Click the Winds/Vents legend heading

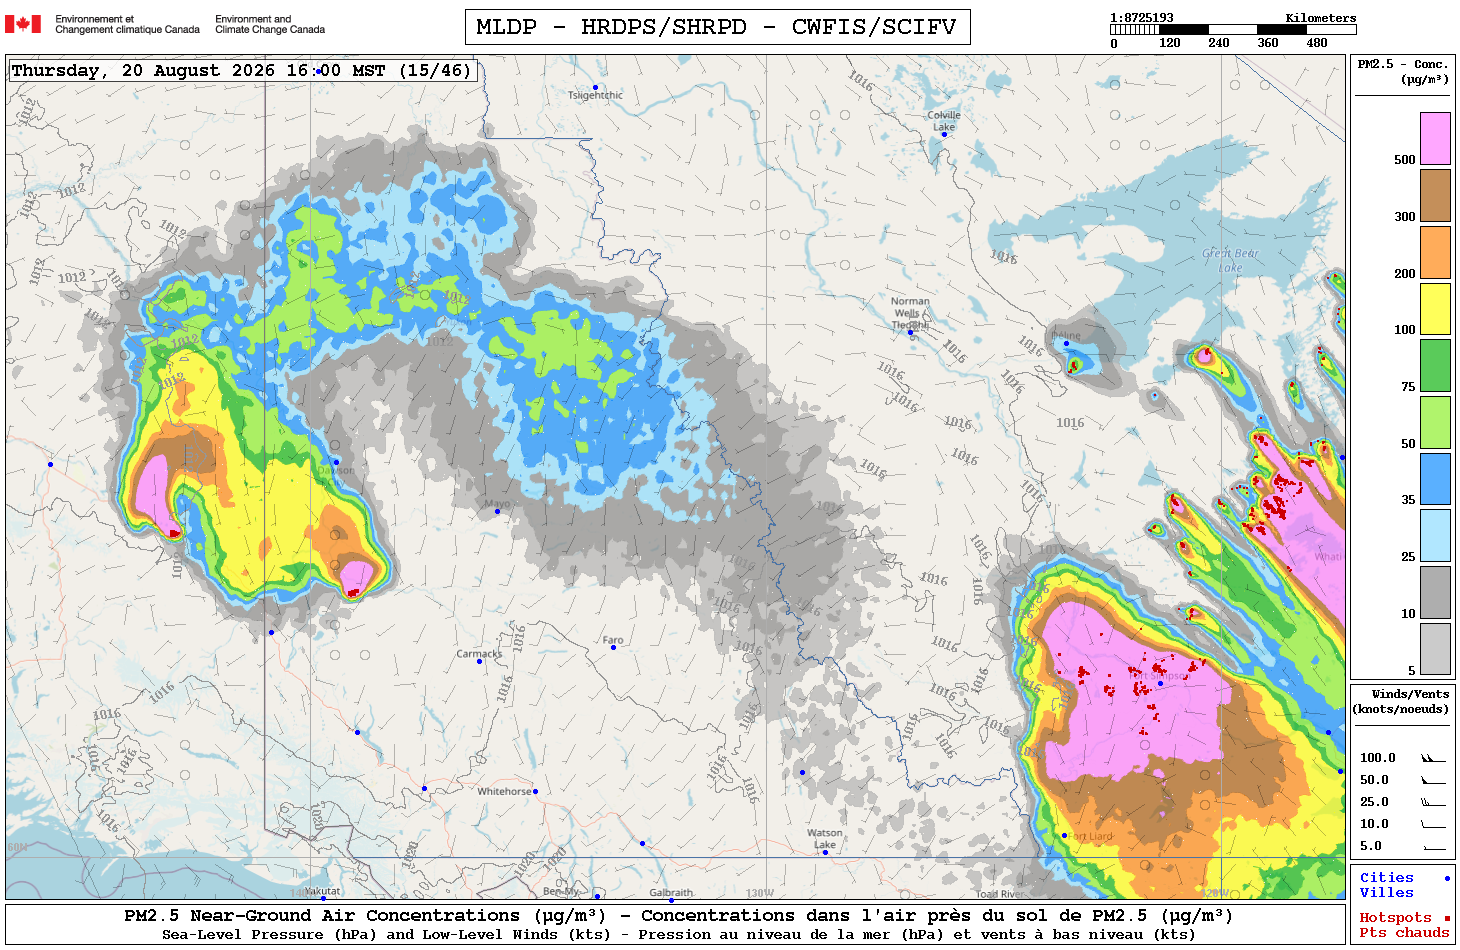pos(1401,701)
